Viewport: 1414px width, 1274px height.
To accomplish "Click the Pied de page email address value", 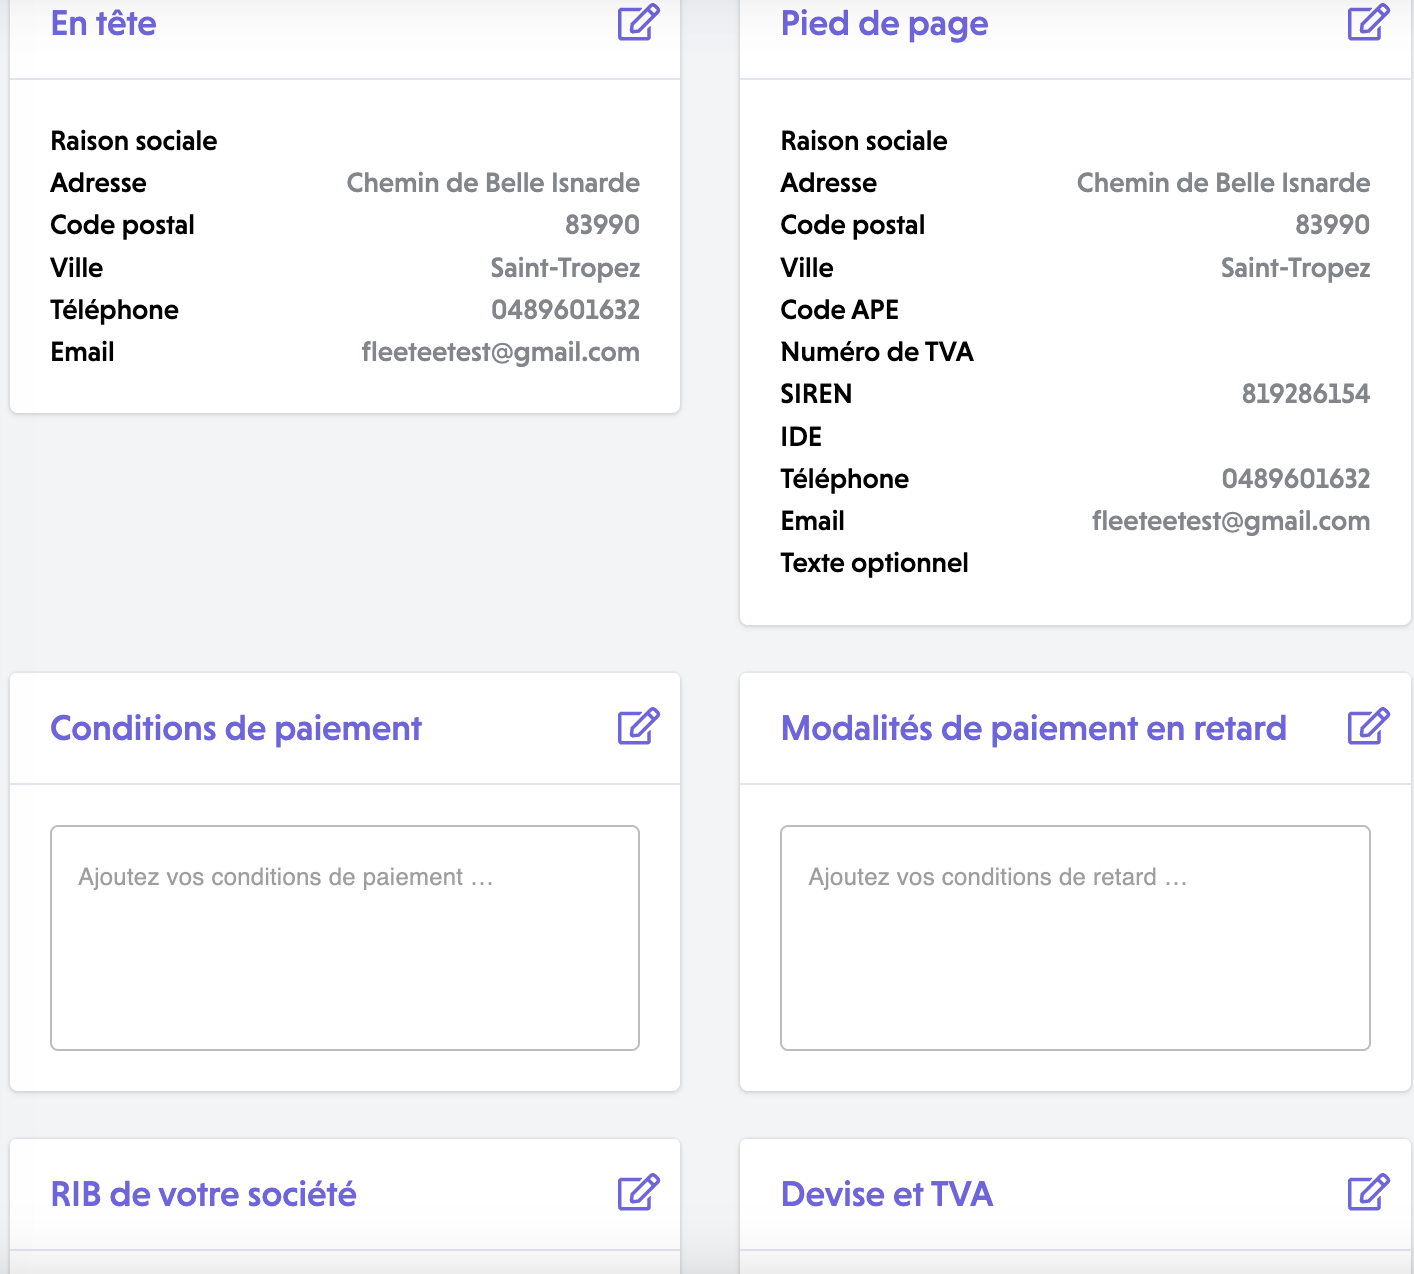I will click(x=1230, y=521).
